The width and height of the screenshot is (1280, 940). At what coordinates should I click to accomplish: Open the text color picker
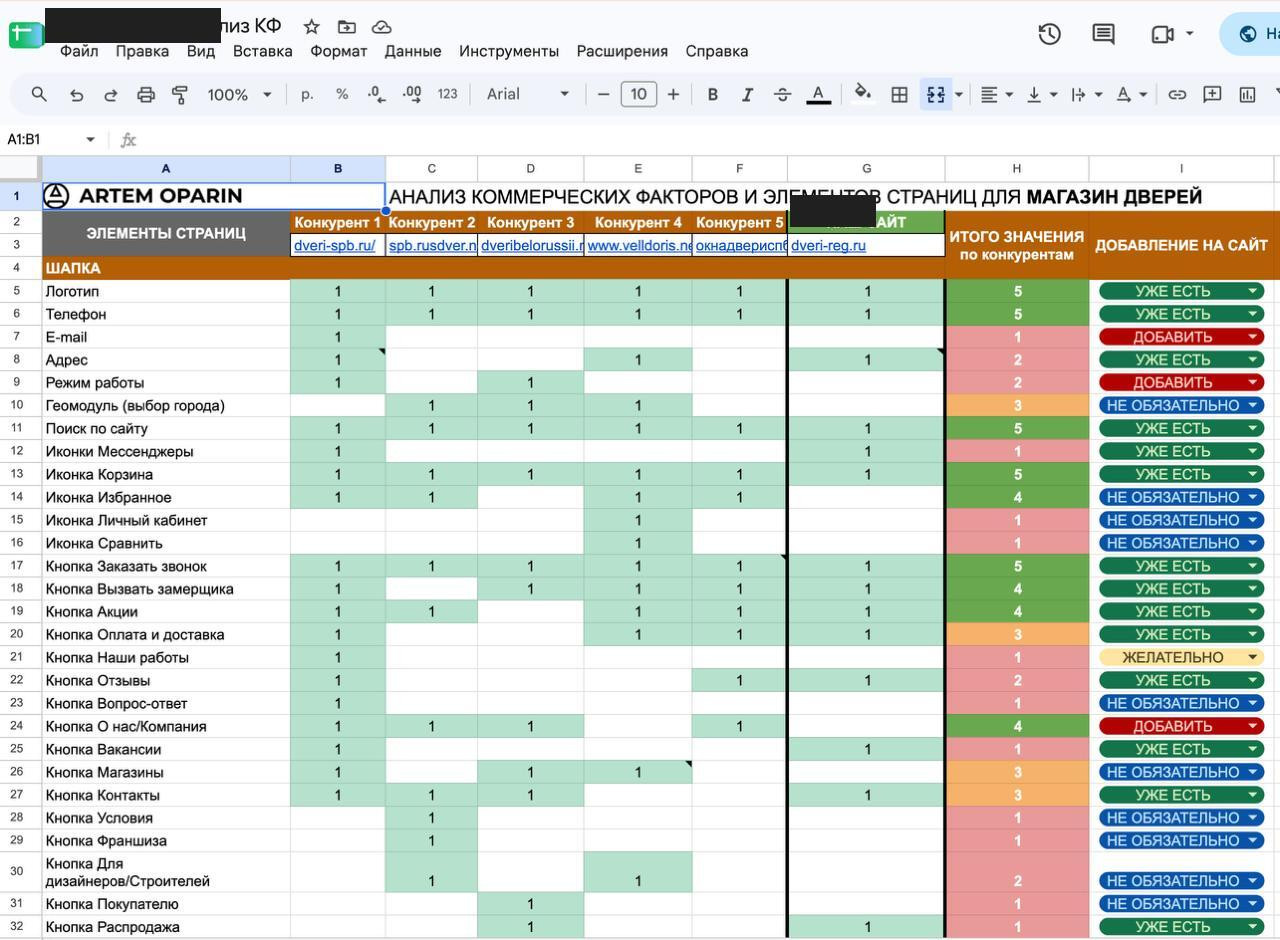point(818,94)
